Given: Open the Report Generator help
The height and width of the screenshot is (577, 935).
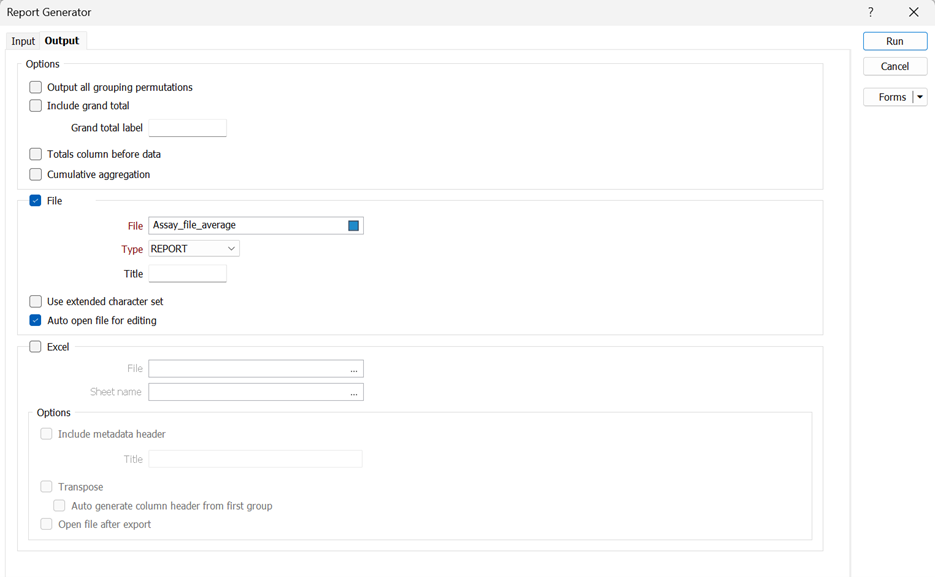Looking at the screenshot, I should pos(869,12).
